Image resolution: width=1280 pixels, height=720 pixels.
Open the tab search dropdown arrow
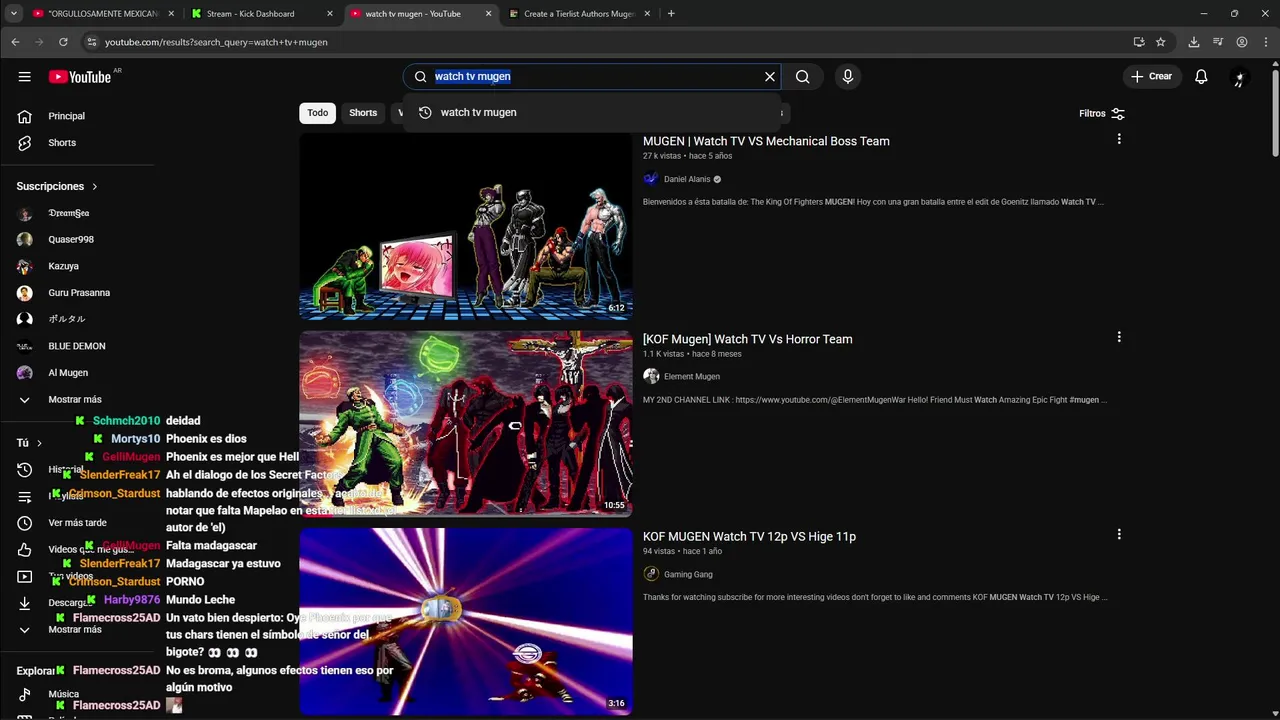coord(13,14)
